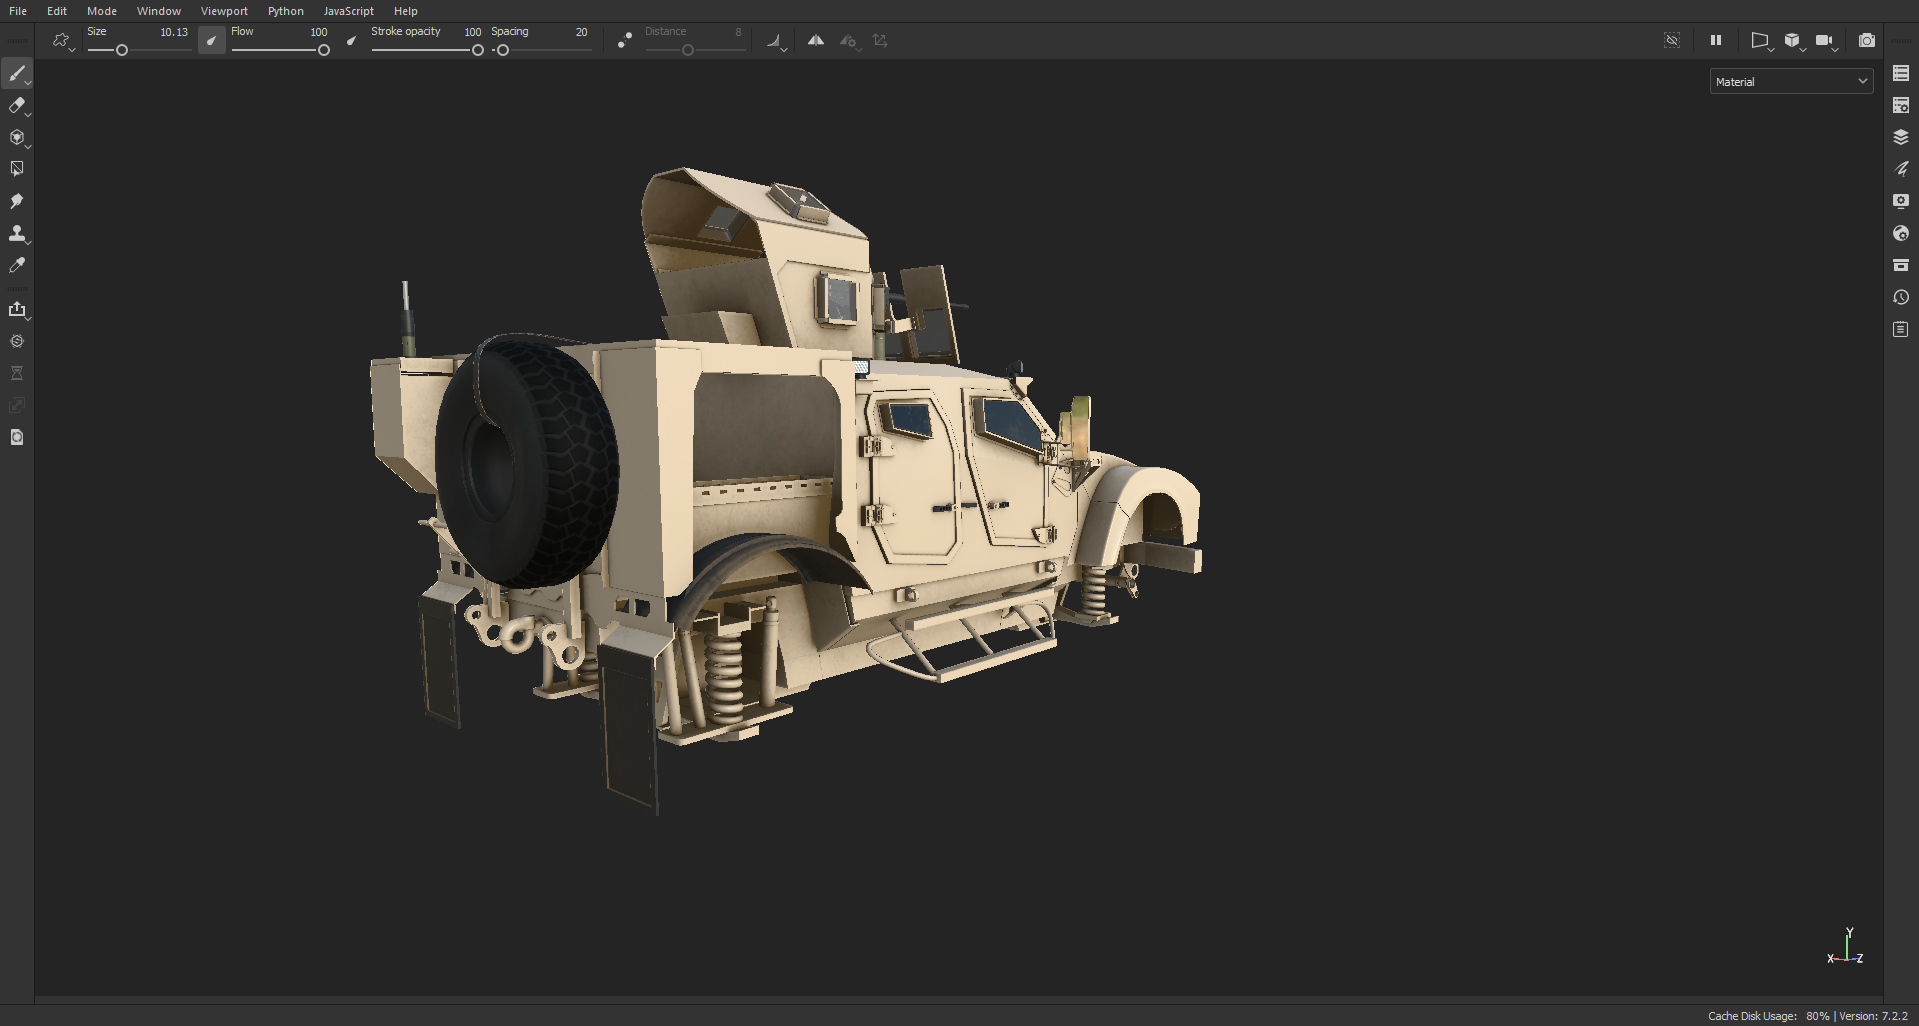
Task: Open the History panel clock icon
Action: coord(1901,298)
